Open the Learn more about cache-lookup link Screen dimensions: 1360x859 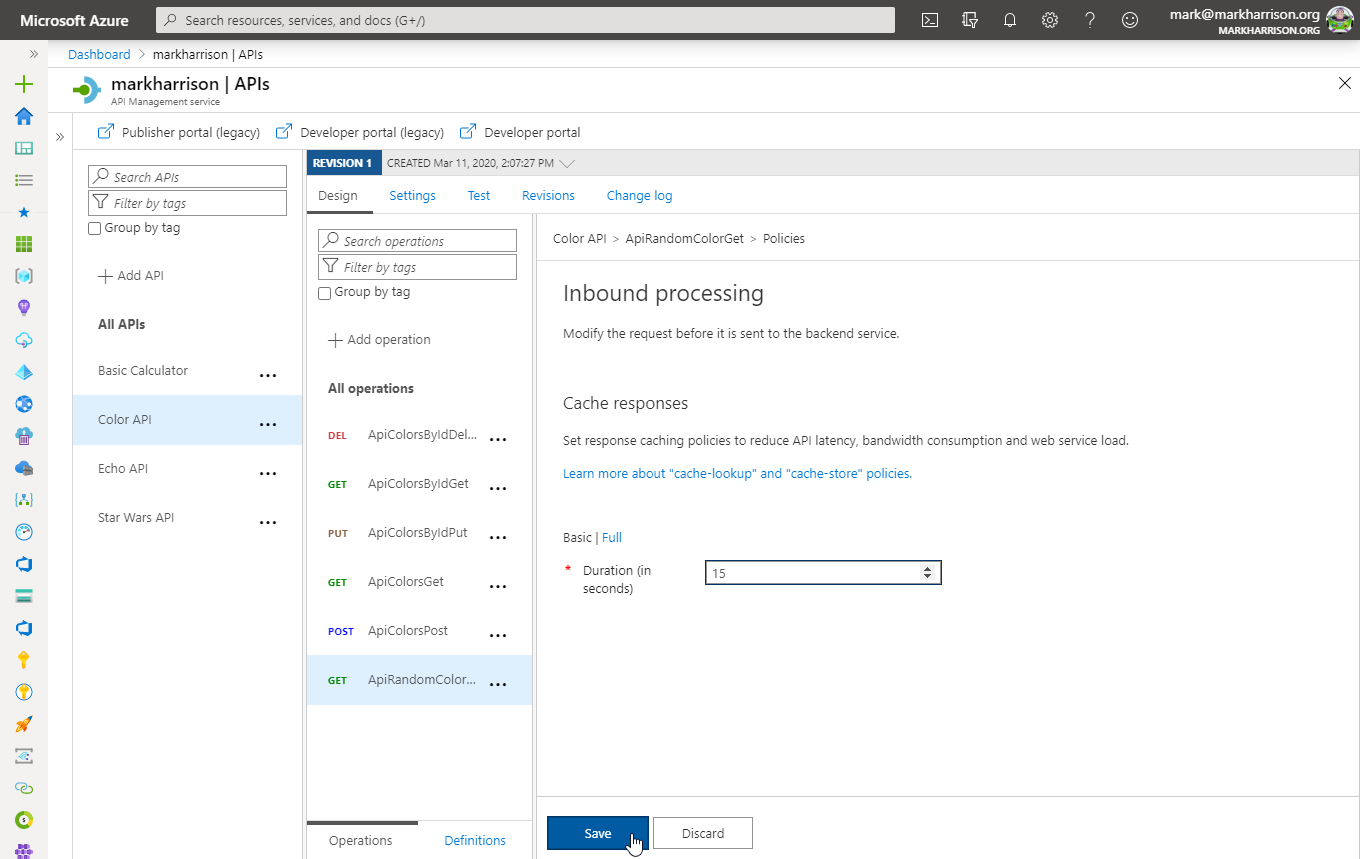[x=737, y=473]
